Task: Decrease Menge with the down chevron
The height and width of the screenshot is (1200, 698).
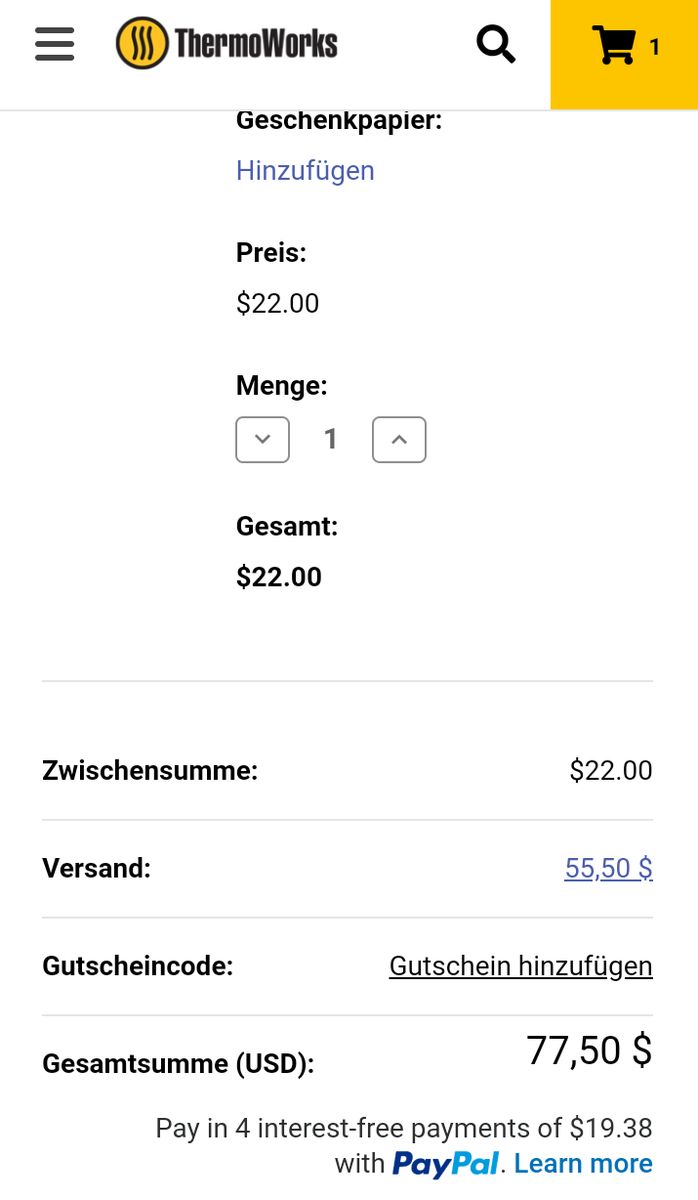Action: click(x=263, y=440)
